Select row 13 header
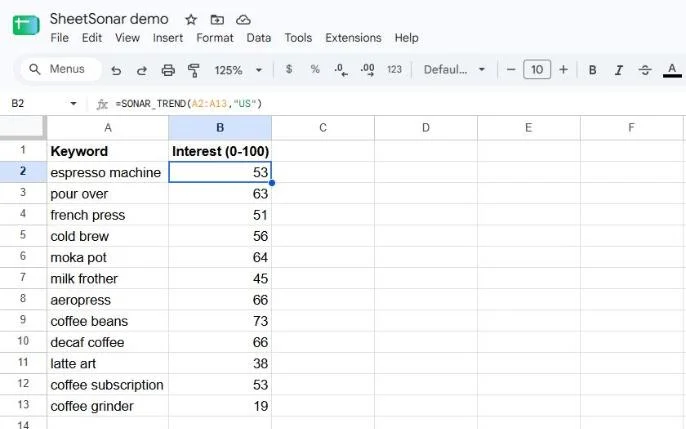 [23, 405]
